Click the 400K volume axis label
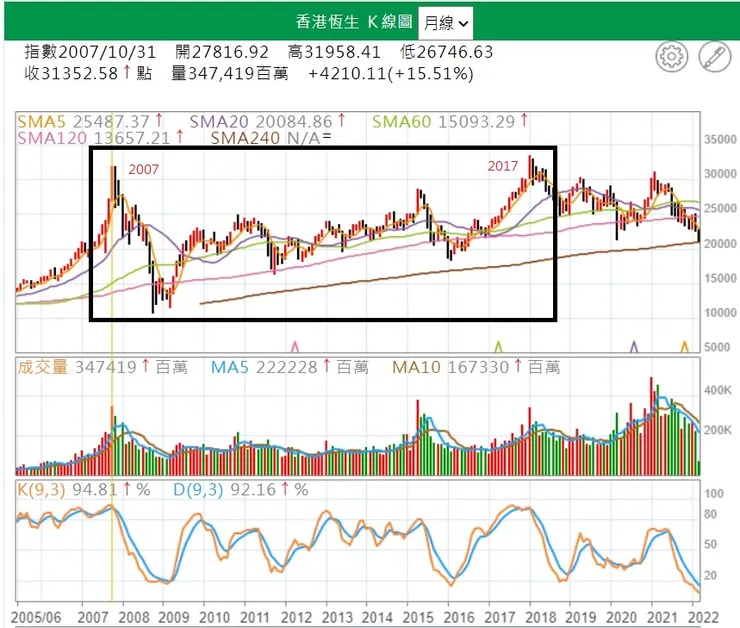This screenshot has height=628, width=740. [x=718, y=390]
